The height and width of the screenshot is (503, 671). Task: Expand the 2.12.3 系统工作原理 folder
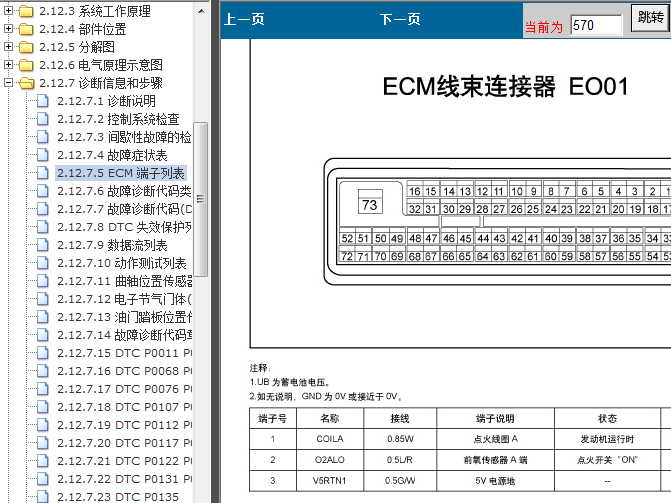[x=8, y=10]
